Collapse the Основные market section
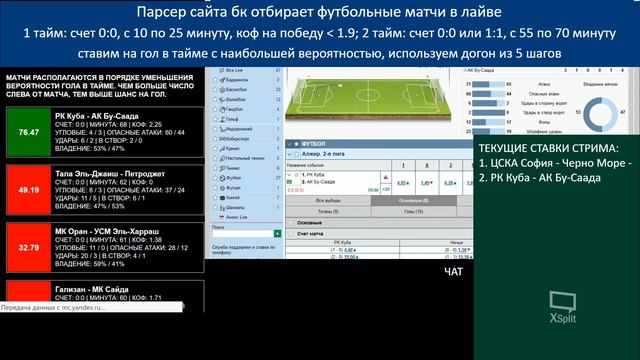This screenshot has height=360, width=640. pos(291,223)
